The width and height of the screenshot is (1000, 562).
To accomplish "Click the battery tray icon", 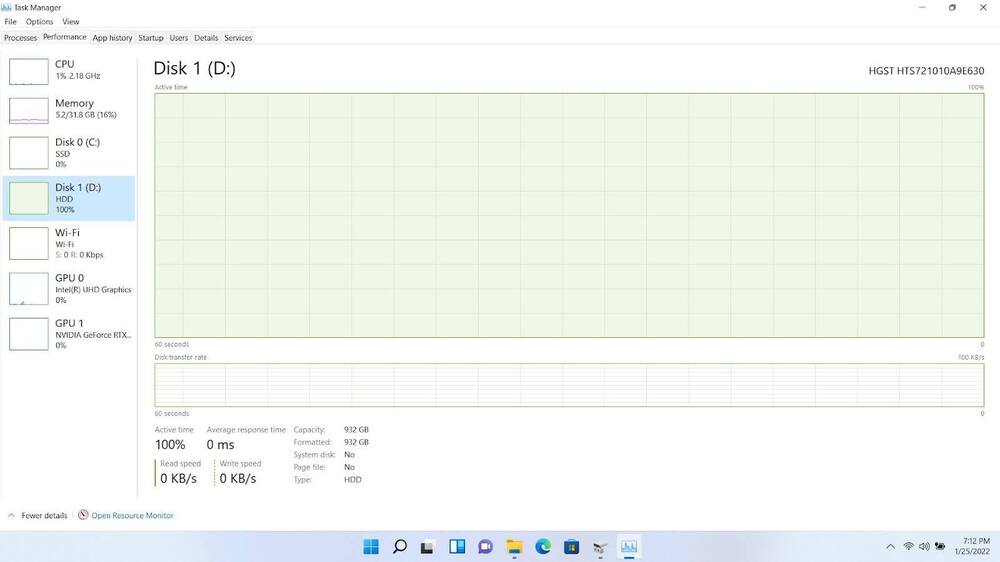I will pyautogui.click(x=940, y=547).
